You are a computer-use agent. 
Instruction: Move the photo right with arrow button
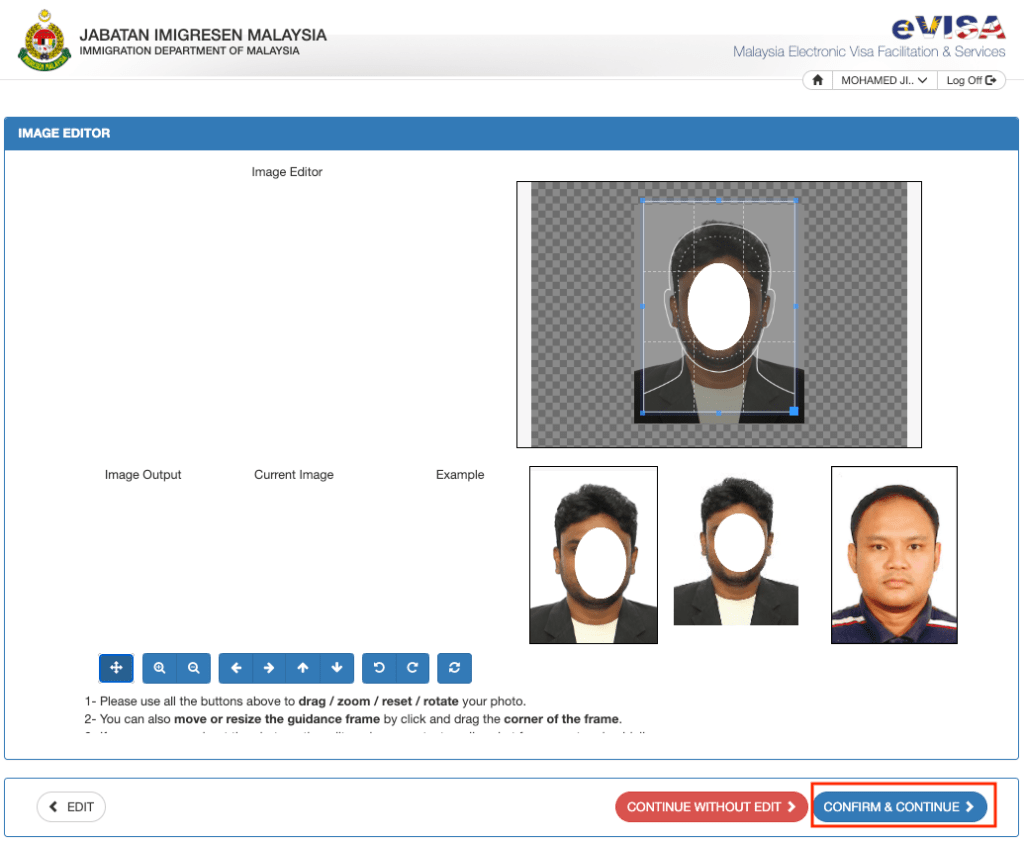pos(269,667)
